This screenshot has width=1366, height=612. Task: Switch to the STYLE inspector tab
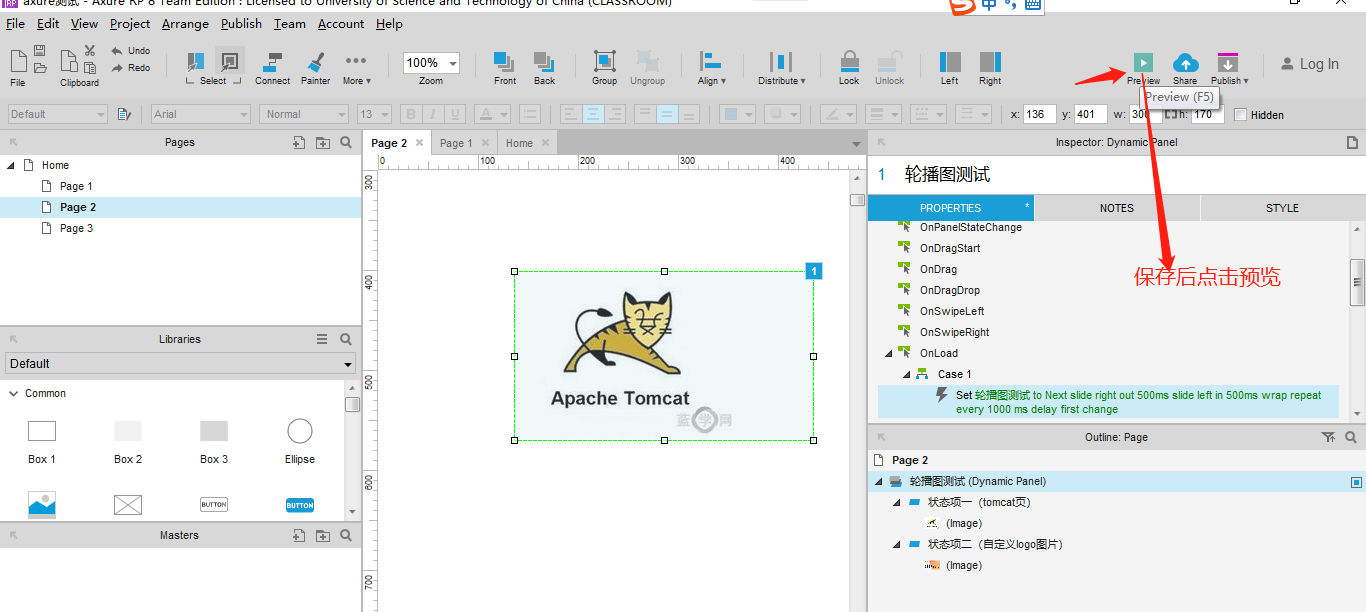[1283, 208]
